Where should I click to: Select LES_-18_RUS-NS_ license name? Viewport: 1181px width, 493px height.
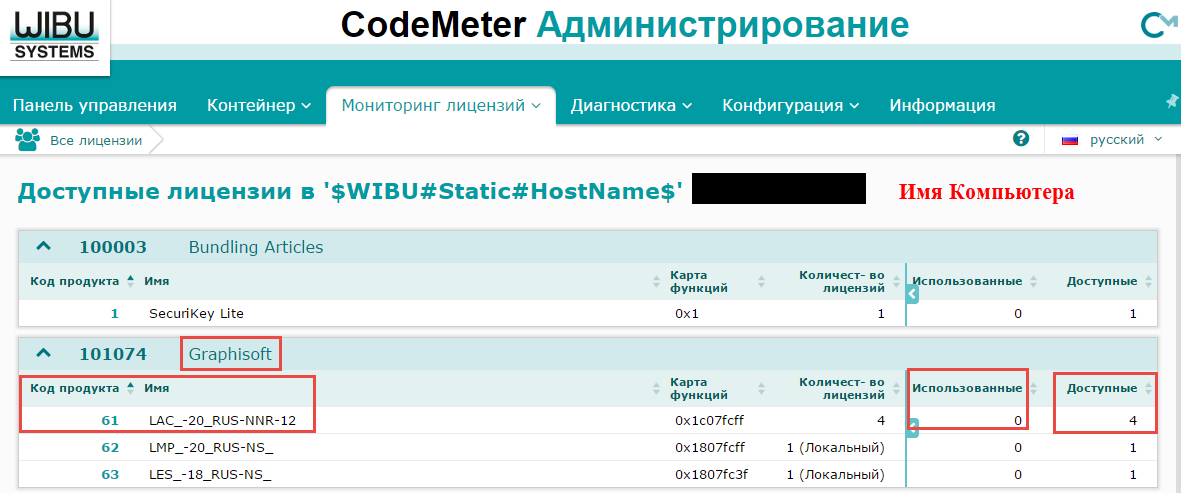tap(210, 474)
